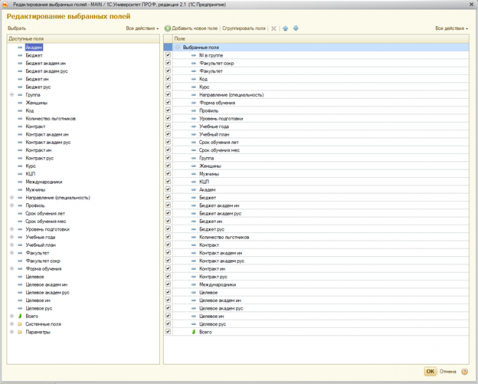The height and width of the screenshot is (384, 478).
Task: Click the green Add new field icon
Action: click(168, 28)
